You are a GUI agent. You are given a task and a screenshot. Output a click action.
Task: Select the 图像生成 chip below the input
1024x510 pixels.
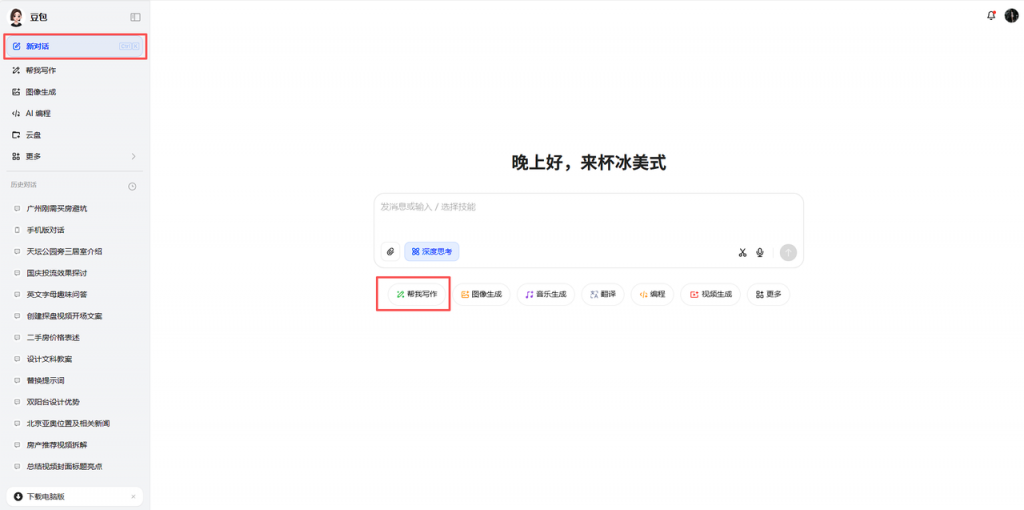pos(481,295)
